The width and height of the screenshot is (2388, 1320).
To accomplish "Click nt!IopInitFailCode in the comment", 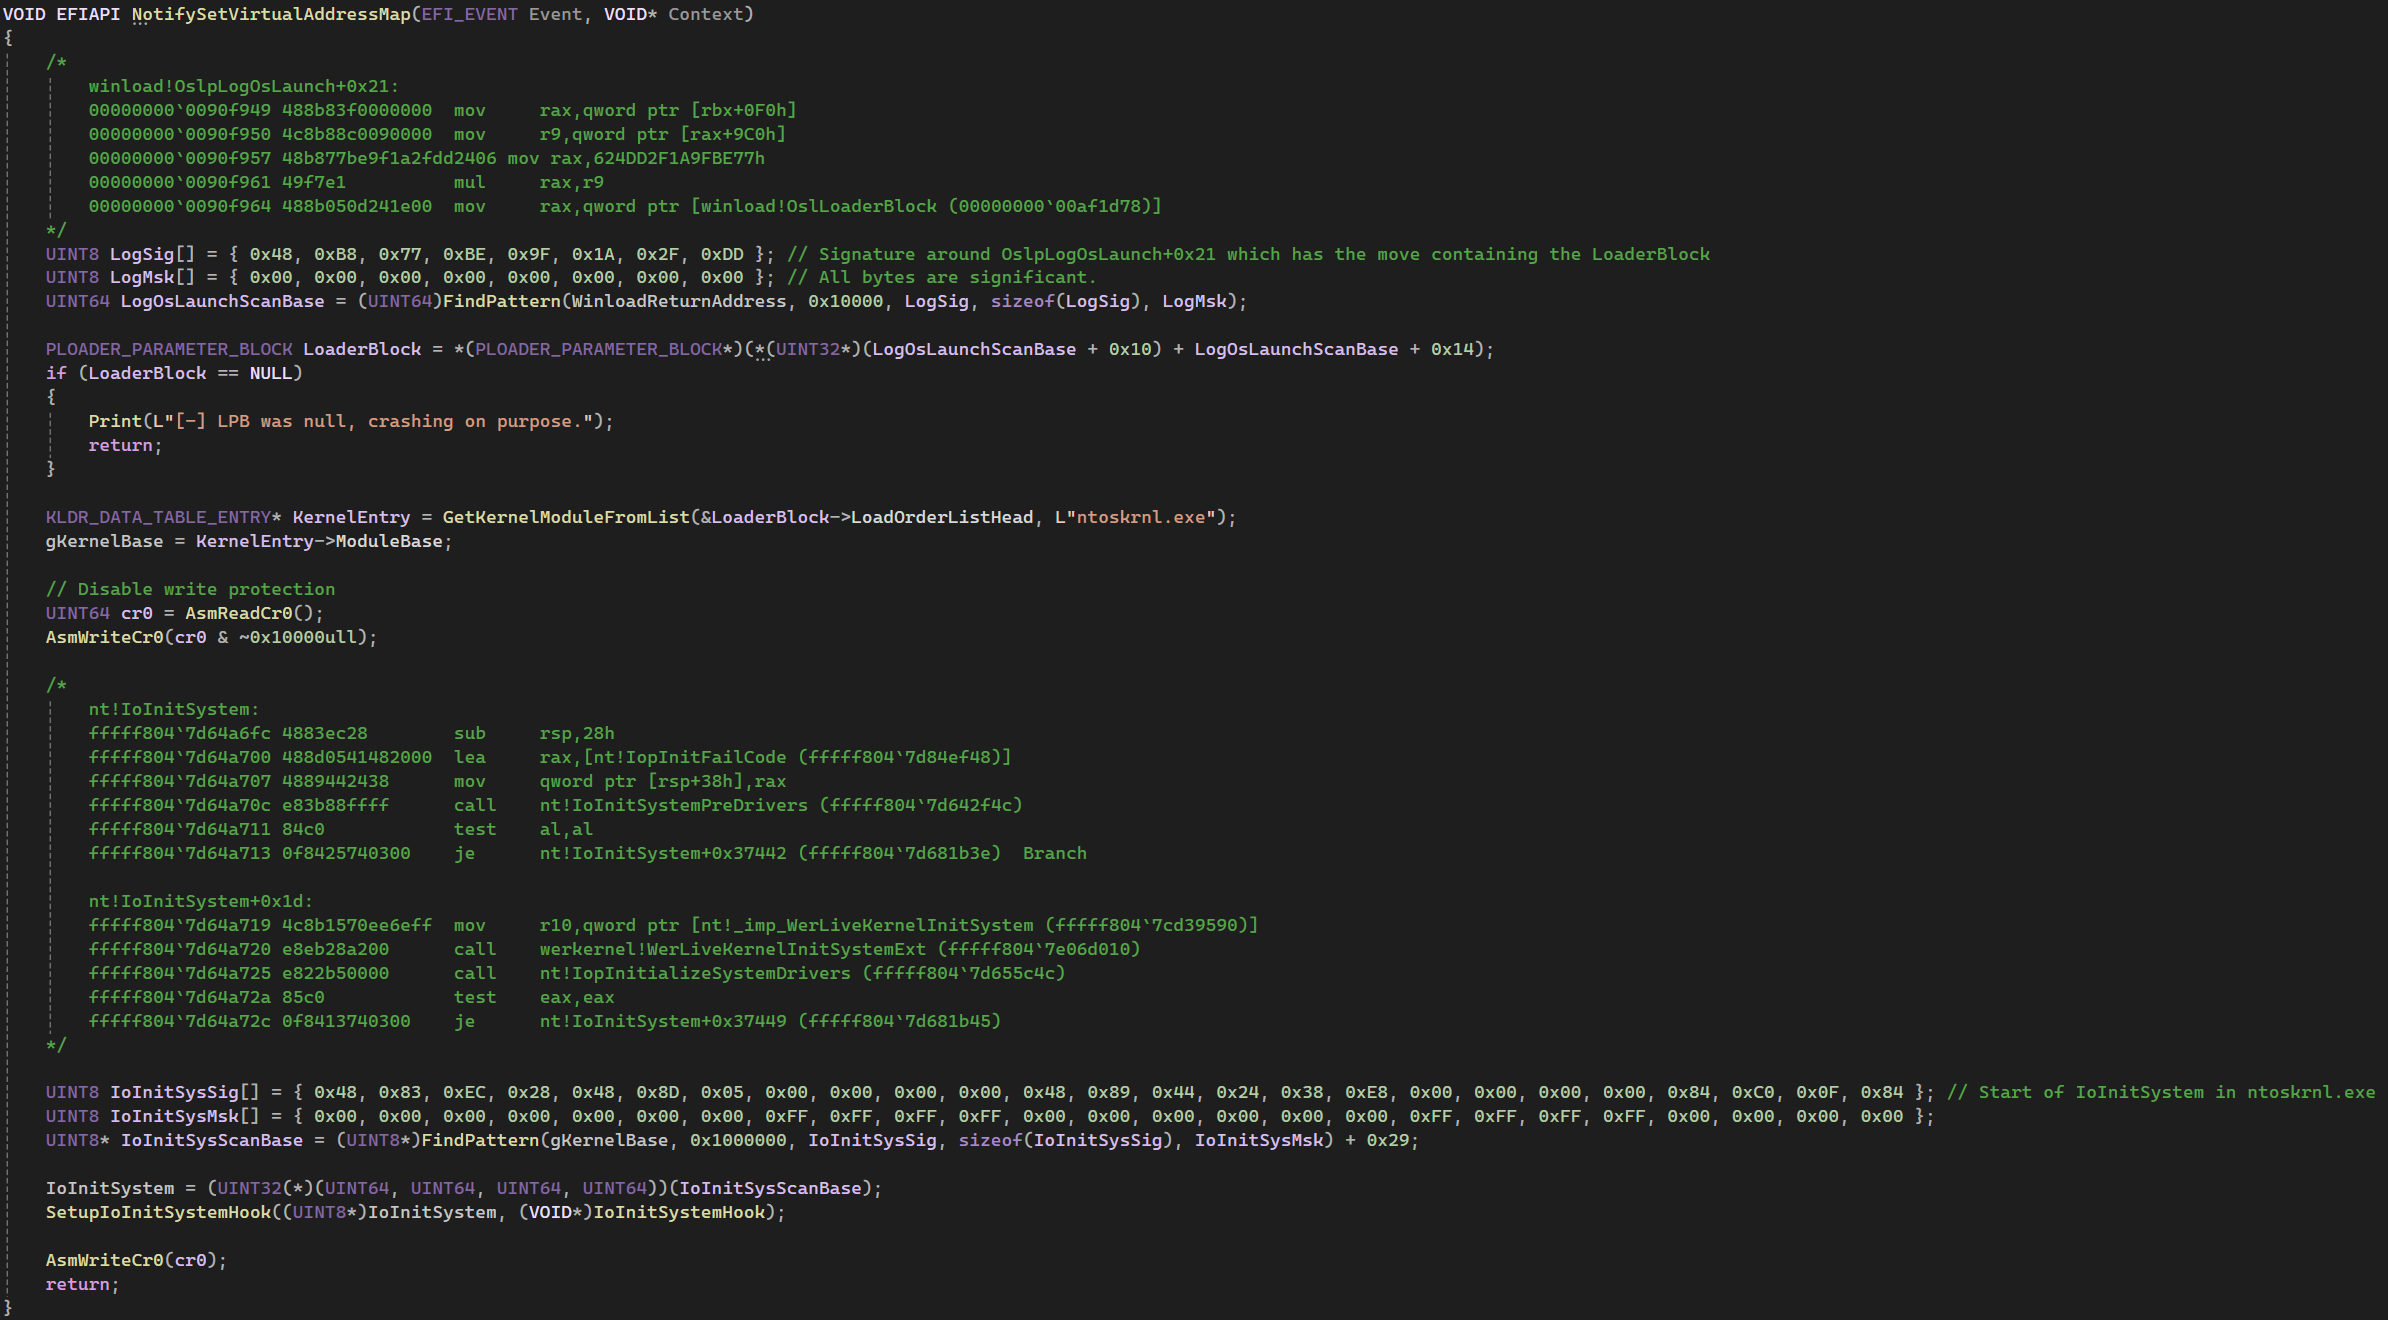I will (x=690, y=757).
